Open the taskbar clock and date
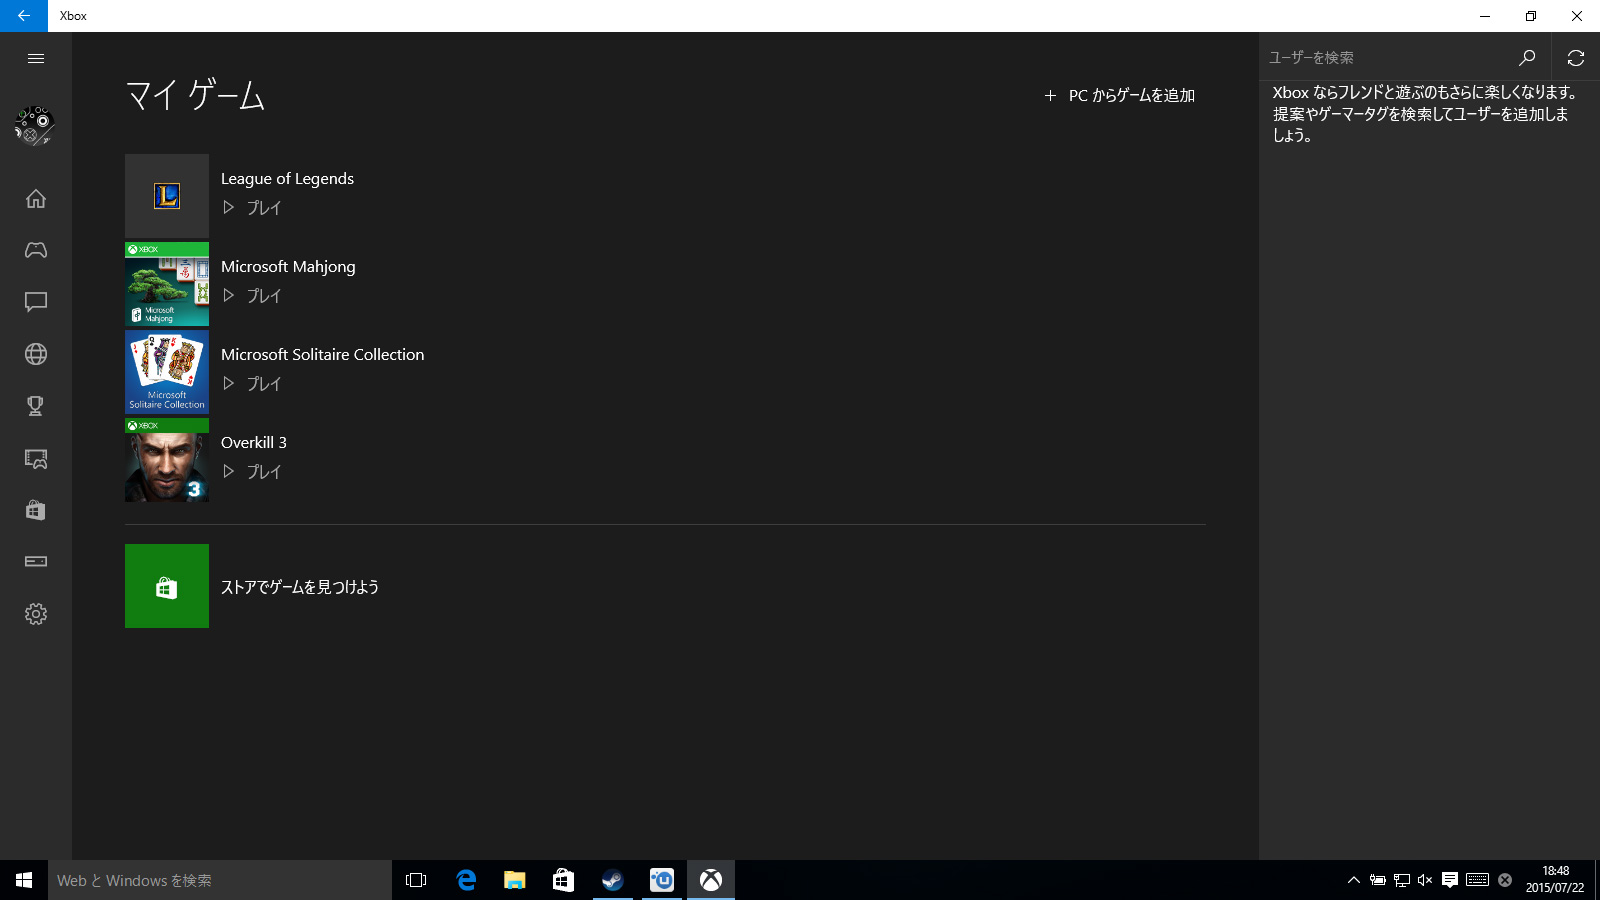 point(1555,880)
